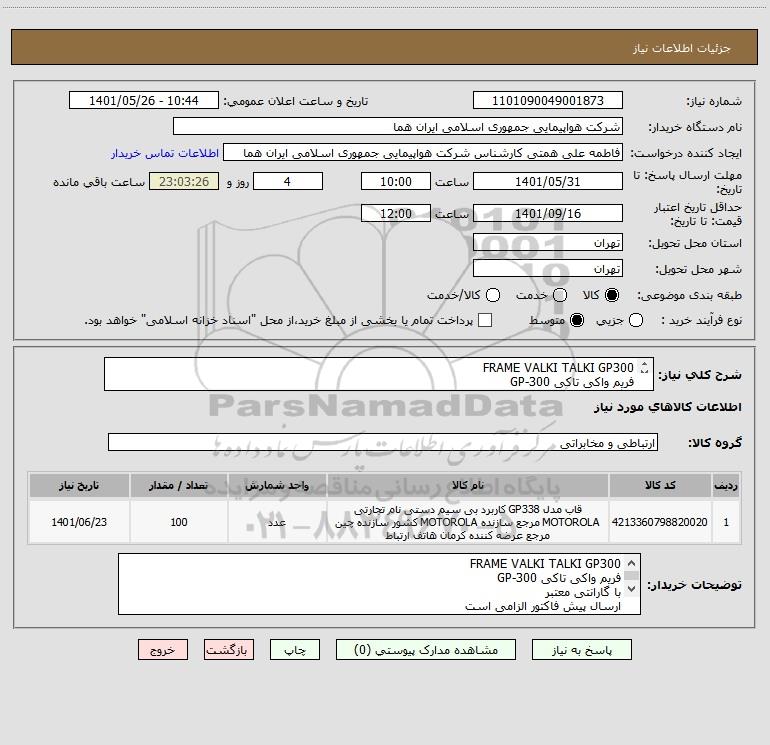Viewport: 770px width, 745px height.
Task: Click the delivery province field تهران
Action: click(x=548, y=242)
